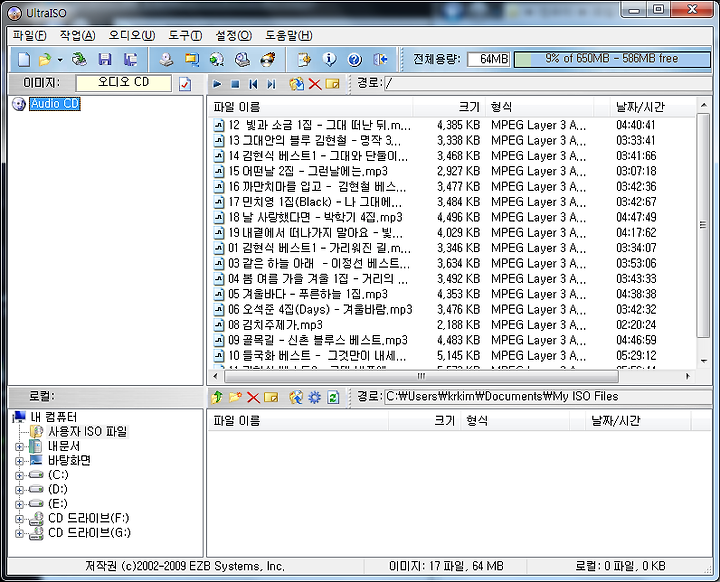Expand the 내문서 tree node
This screenshot has height=582, width=720.
tap(19, 446)
